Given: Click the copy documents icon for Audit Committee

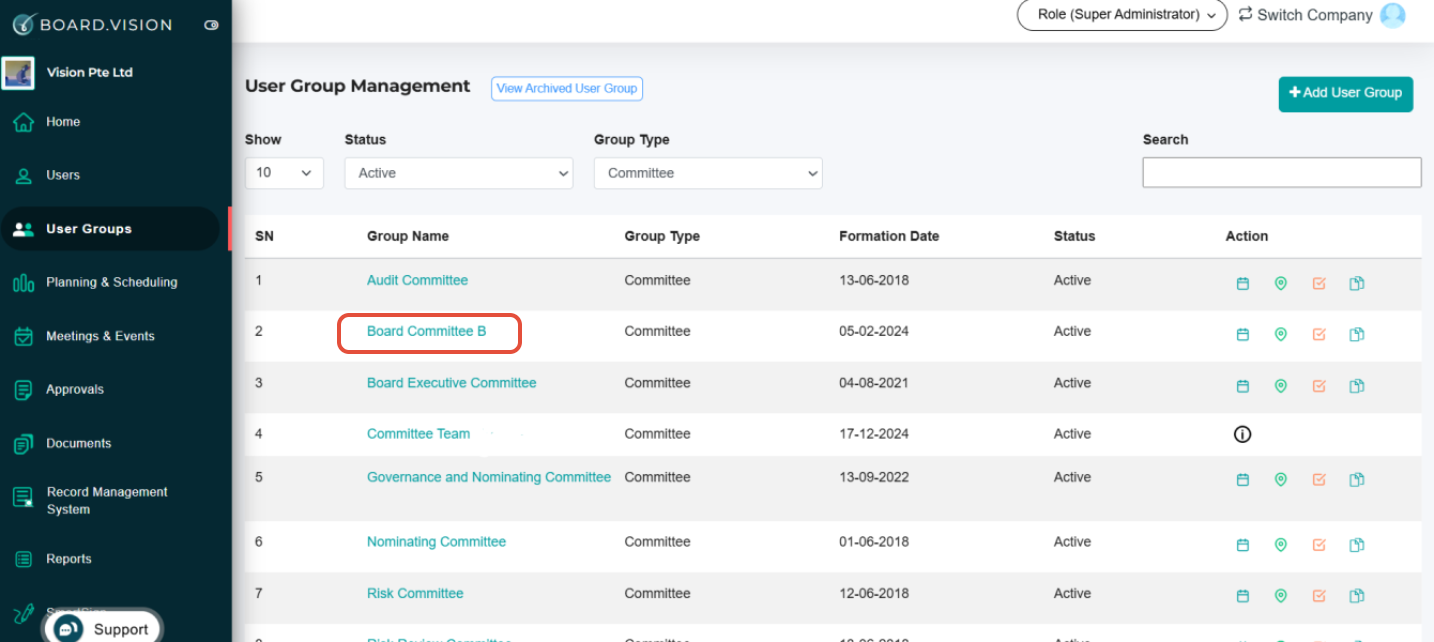Looking at the screenshot, I should click(x=1357, y=283).
